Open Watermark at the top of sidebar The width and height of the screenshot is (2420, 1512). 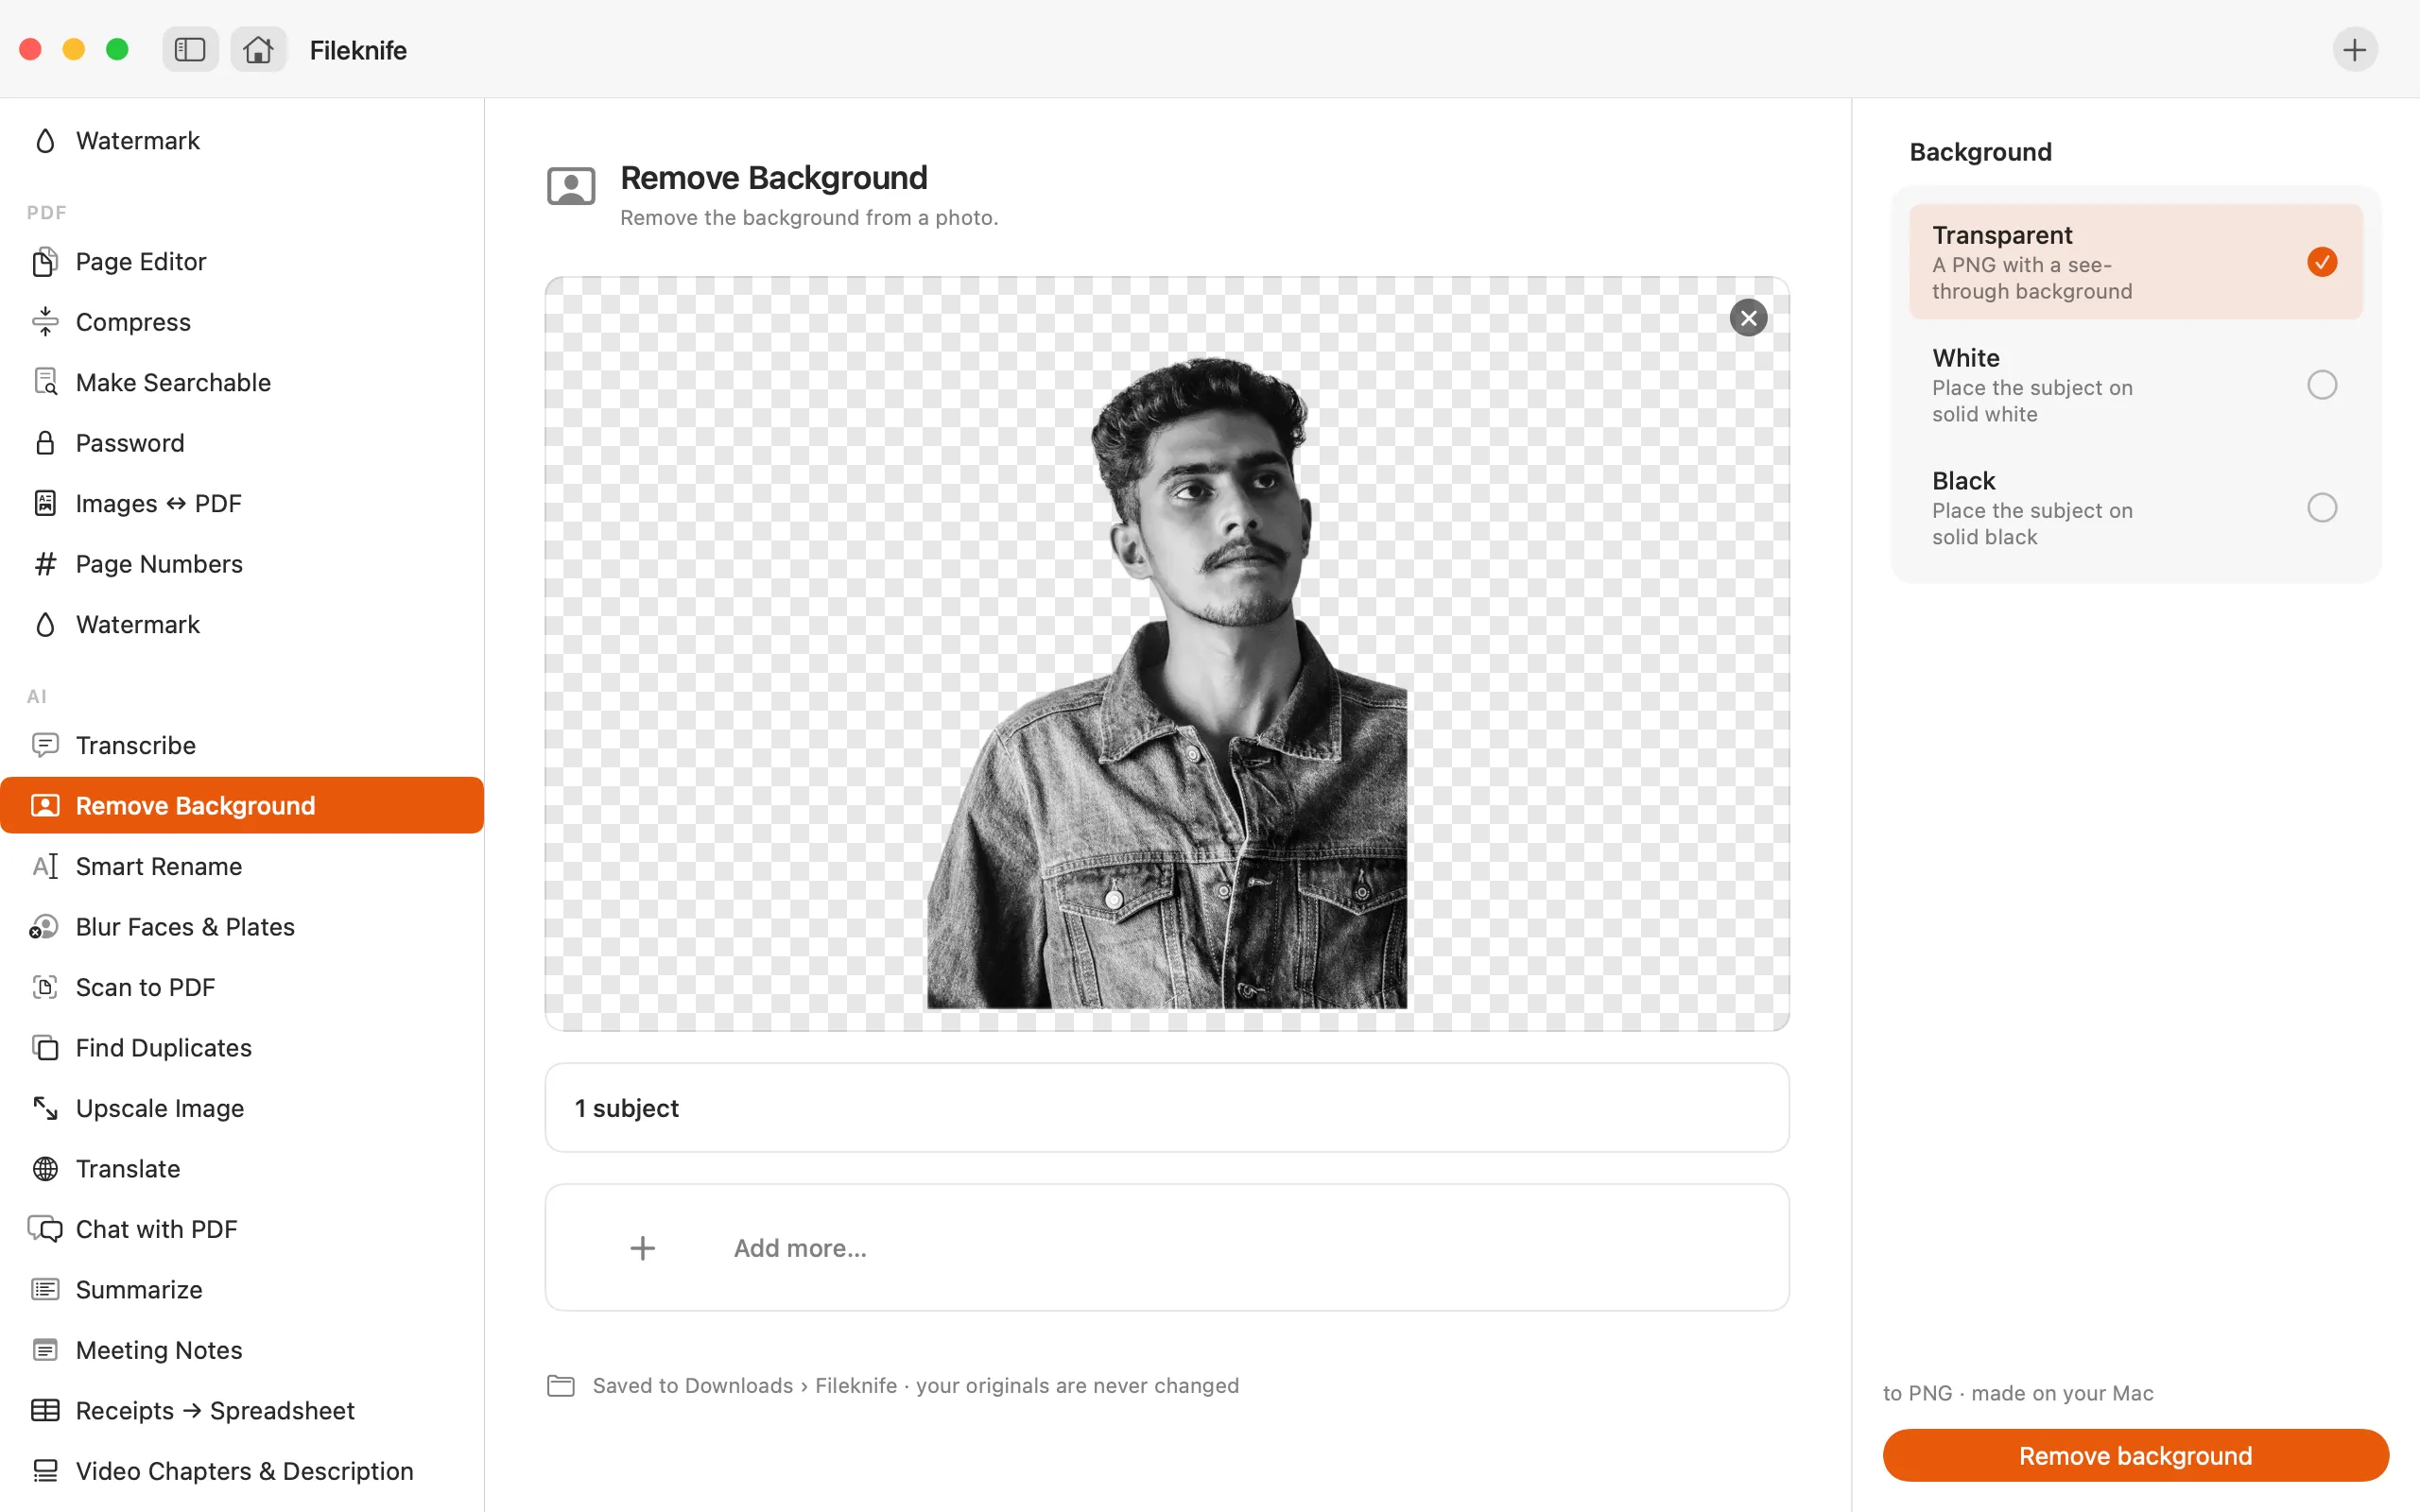point(242,141)
